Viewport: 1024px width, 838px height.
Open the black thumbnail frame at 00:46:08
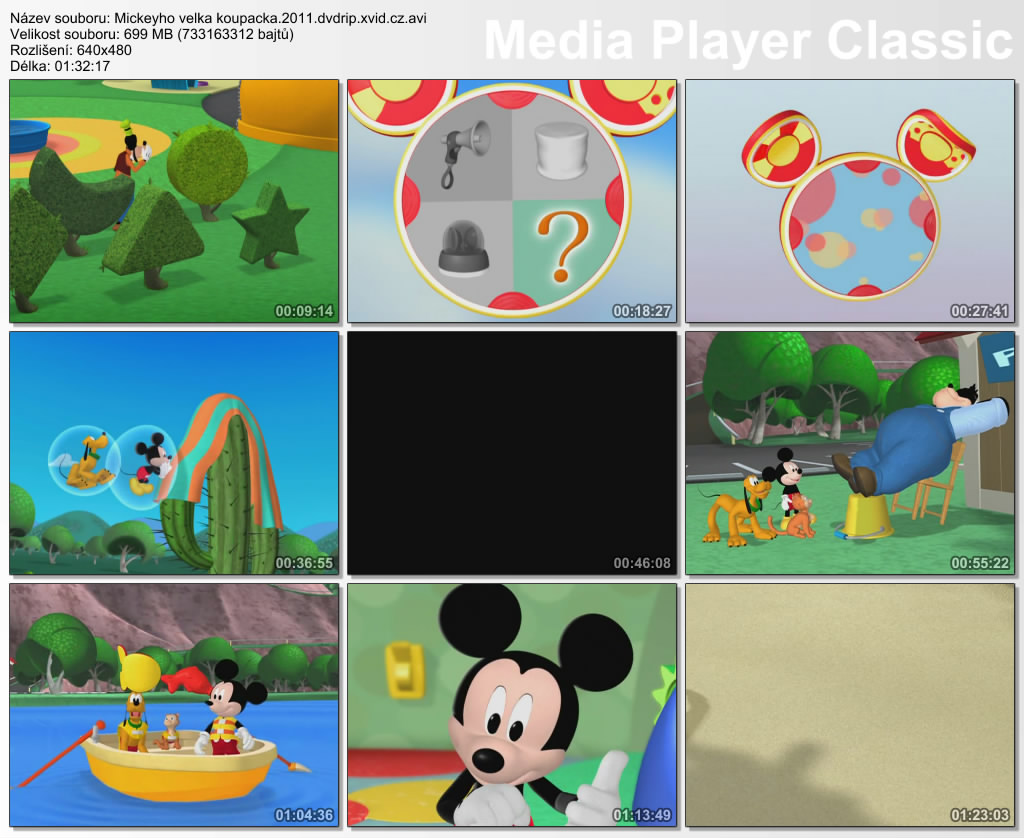click(x=512, y=453)
